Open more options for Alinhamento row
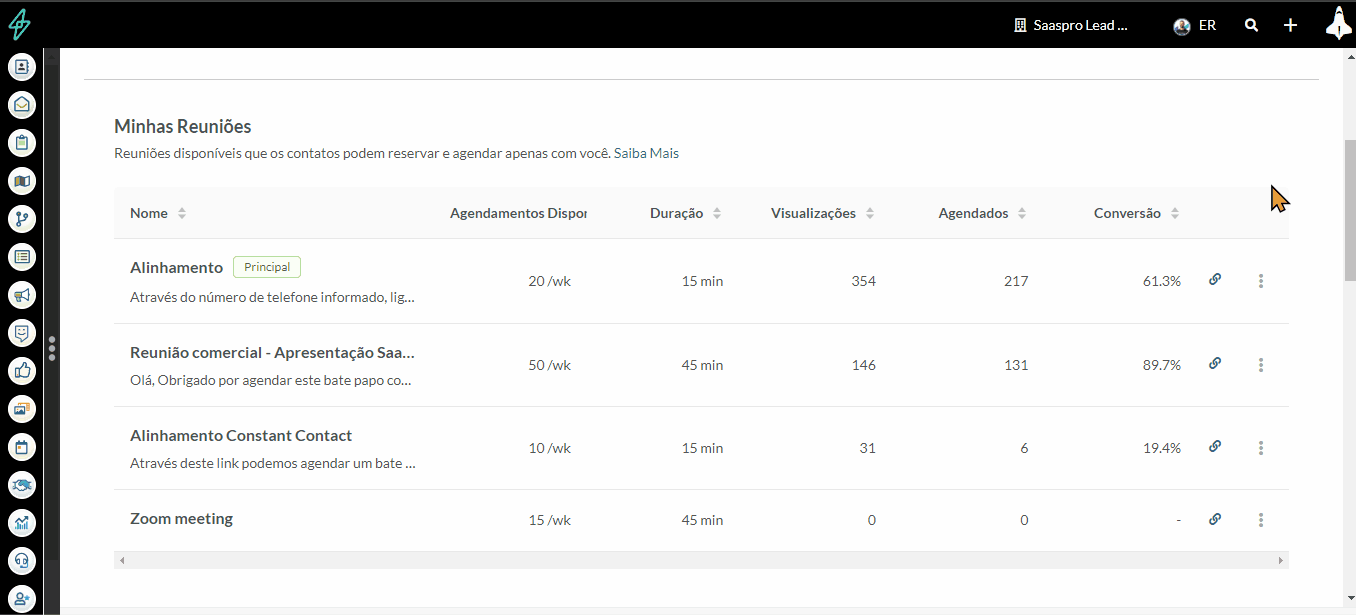The height and width of the screenshot is (615, 1356). [x=1261, y=281]
